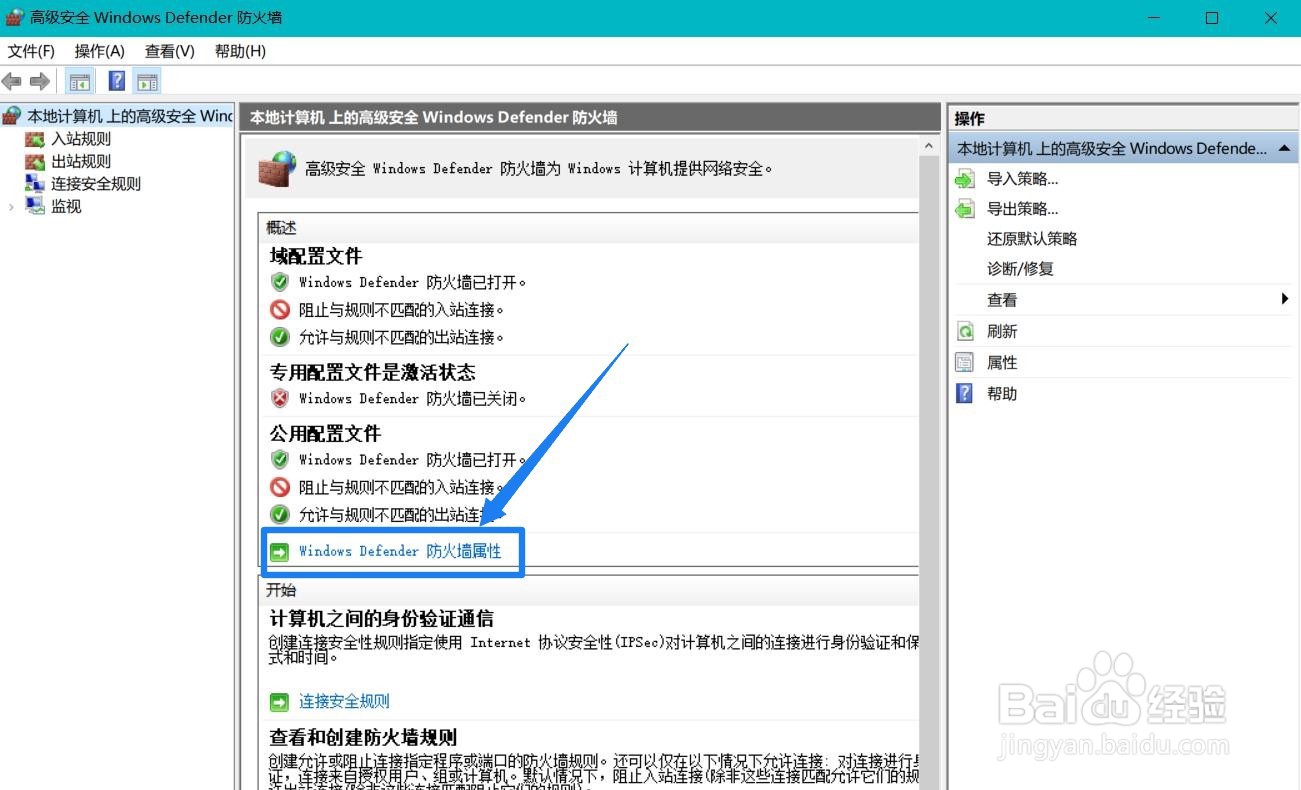Image resolution: width=1301 pixels, height=790 pixels.
Task: Open the 文件 (File) menu
Action: [x=30, y=51]
